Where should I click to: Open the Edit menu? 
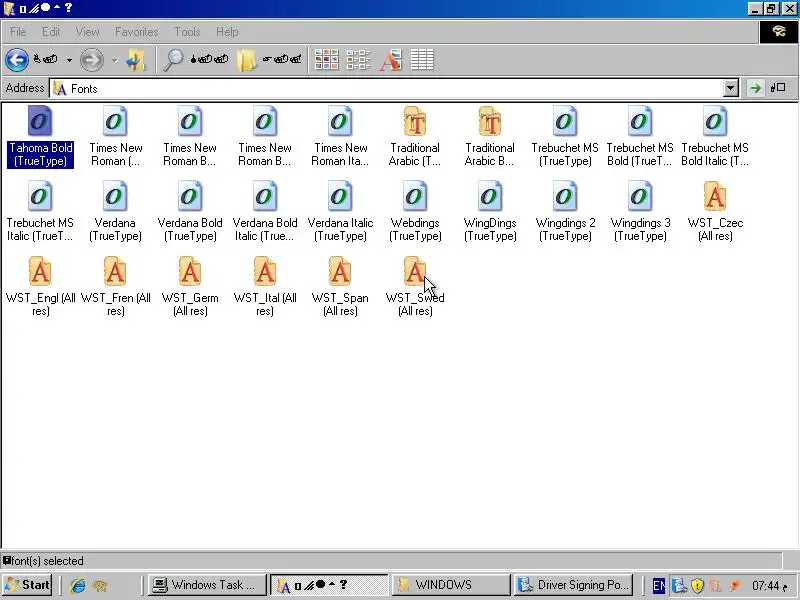(x=51, y=32)
